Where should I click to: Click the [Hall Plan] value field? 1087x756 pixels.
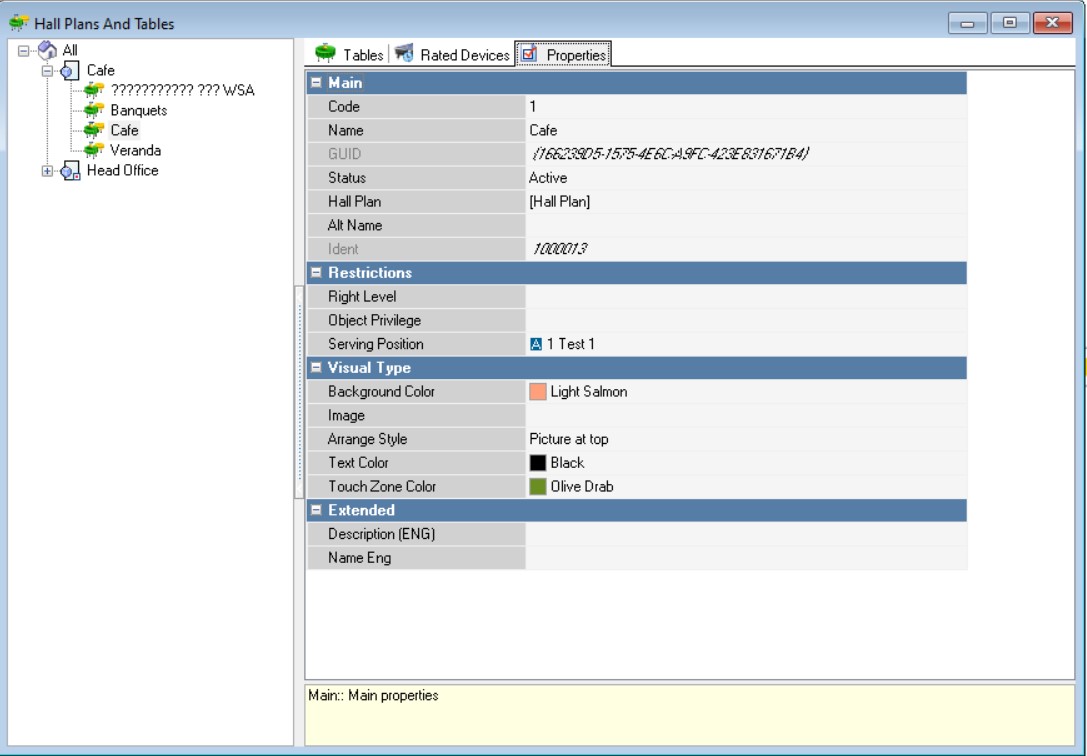[747, 202]
